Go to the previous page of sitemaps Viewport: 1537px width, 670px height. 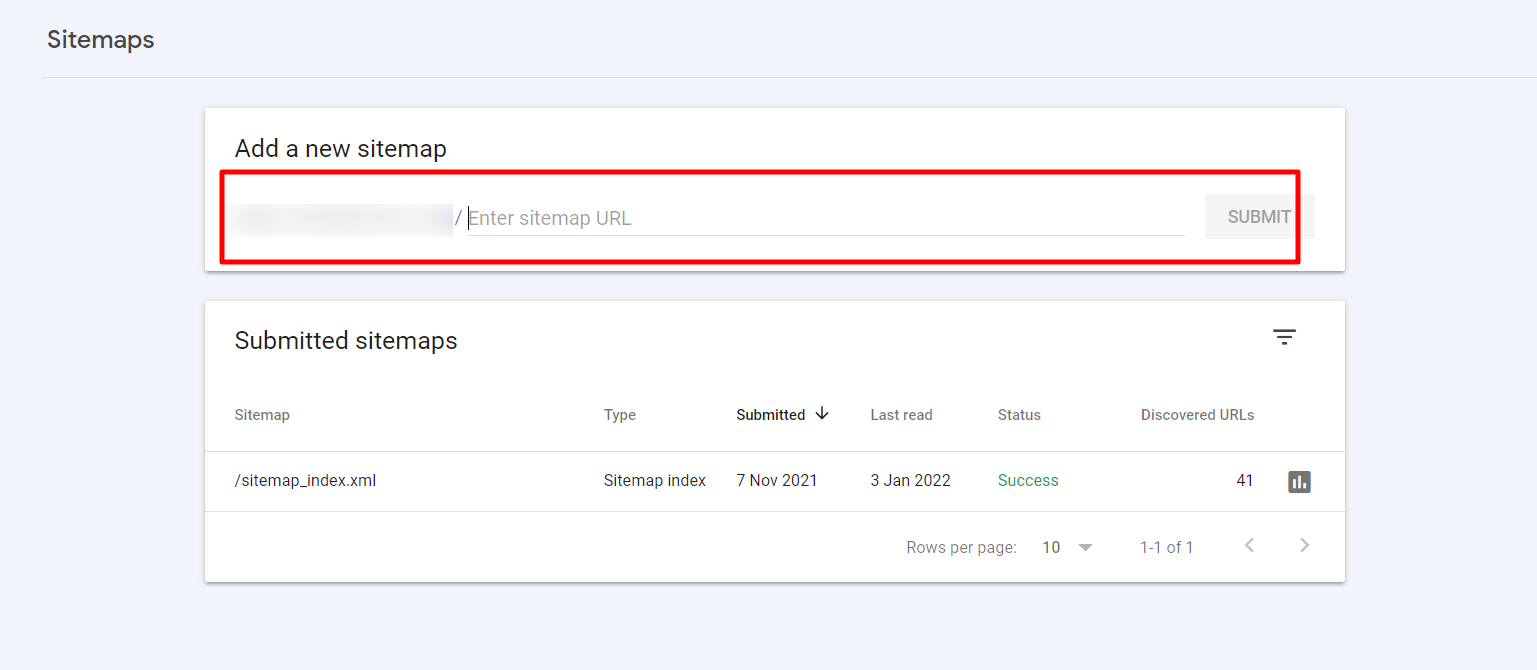pyautogui.click(x=1249, y=546)
